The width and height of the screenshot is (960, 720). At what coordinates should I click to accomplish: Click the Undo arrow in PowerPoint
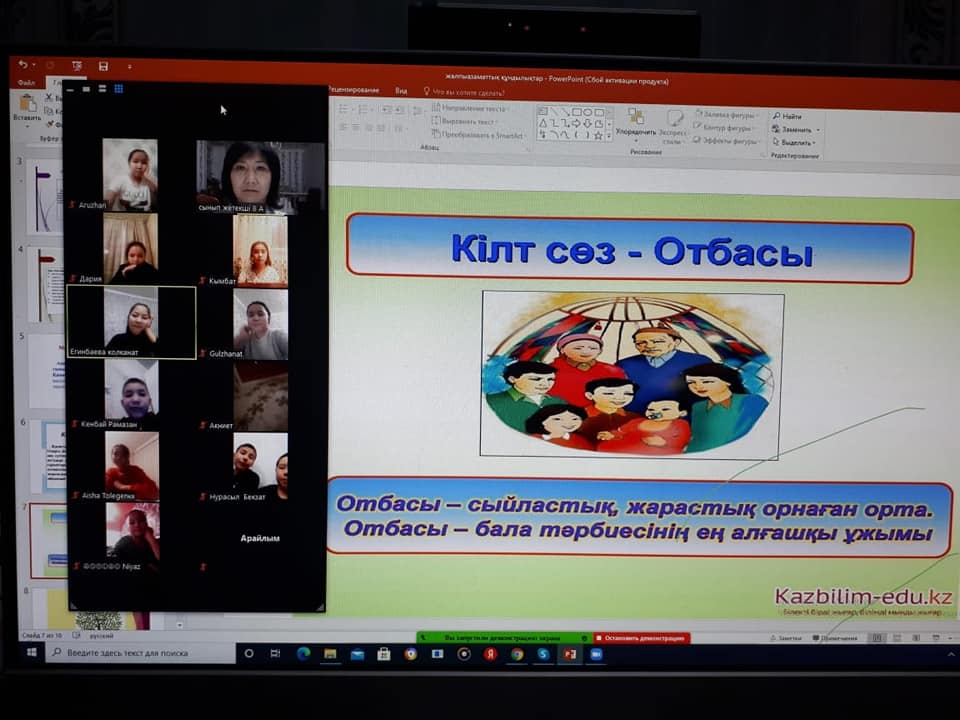pyautogui.click(x=23, y=65)
